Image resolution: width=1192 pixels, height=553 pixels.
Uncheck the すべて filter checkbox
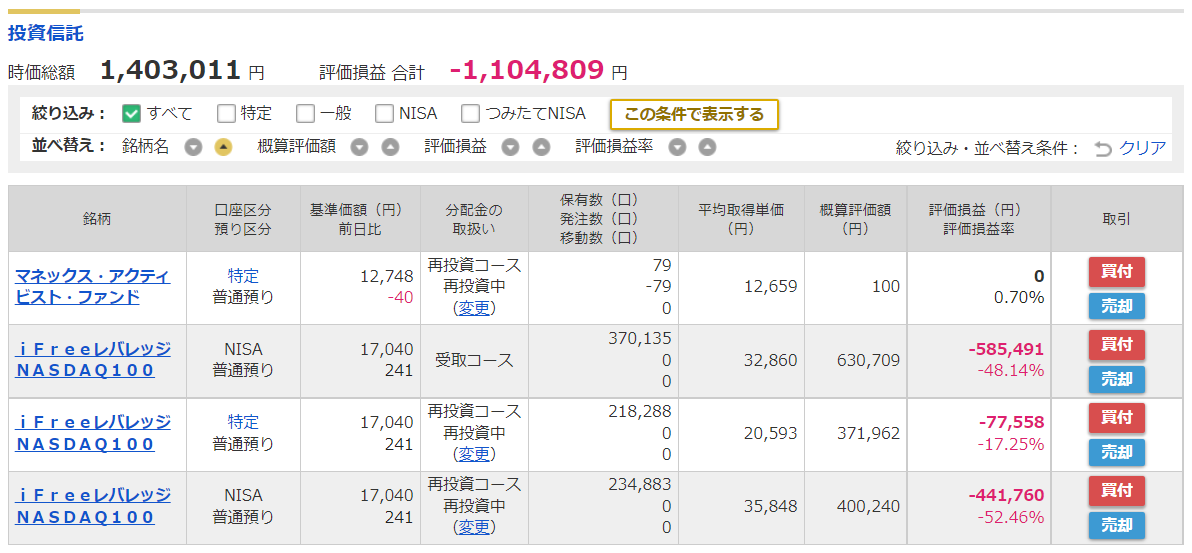click(132, 114)
